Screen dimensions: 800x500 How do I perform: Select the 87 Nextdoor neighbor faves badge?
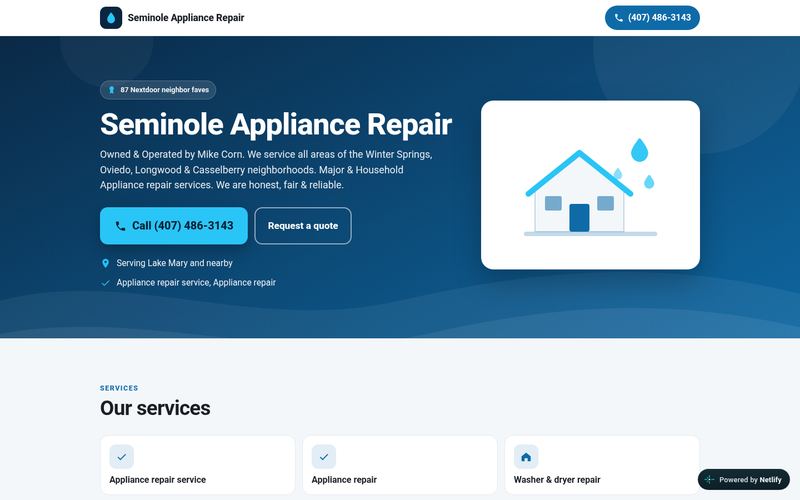158,90
